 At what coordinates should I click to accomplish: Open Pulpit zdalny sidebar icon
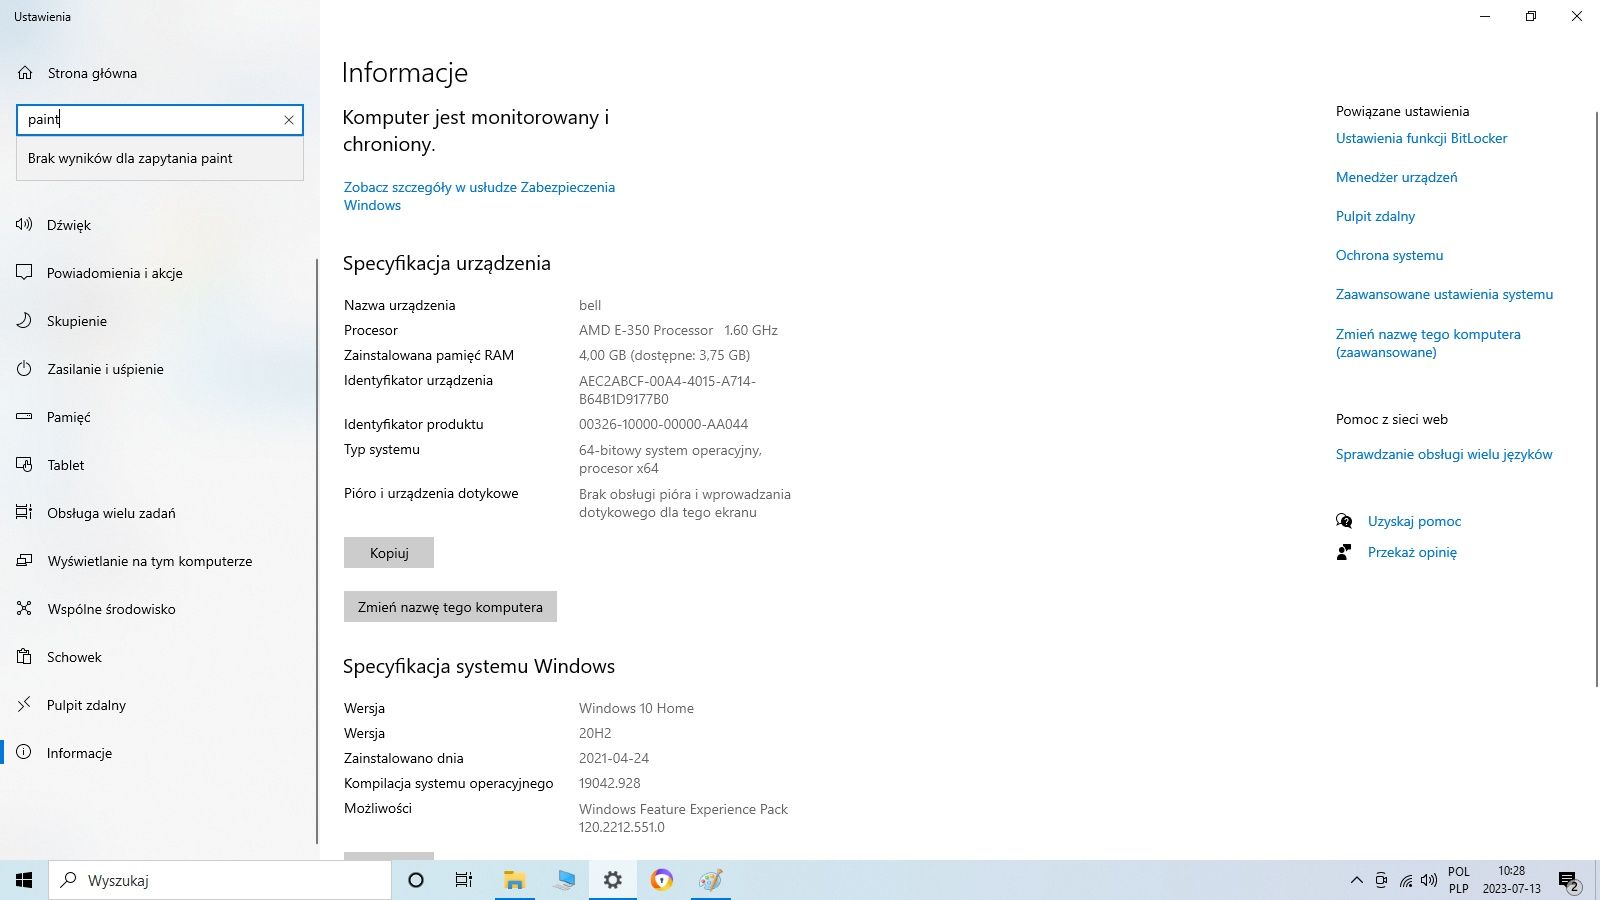tap(25, 705)
